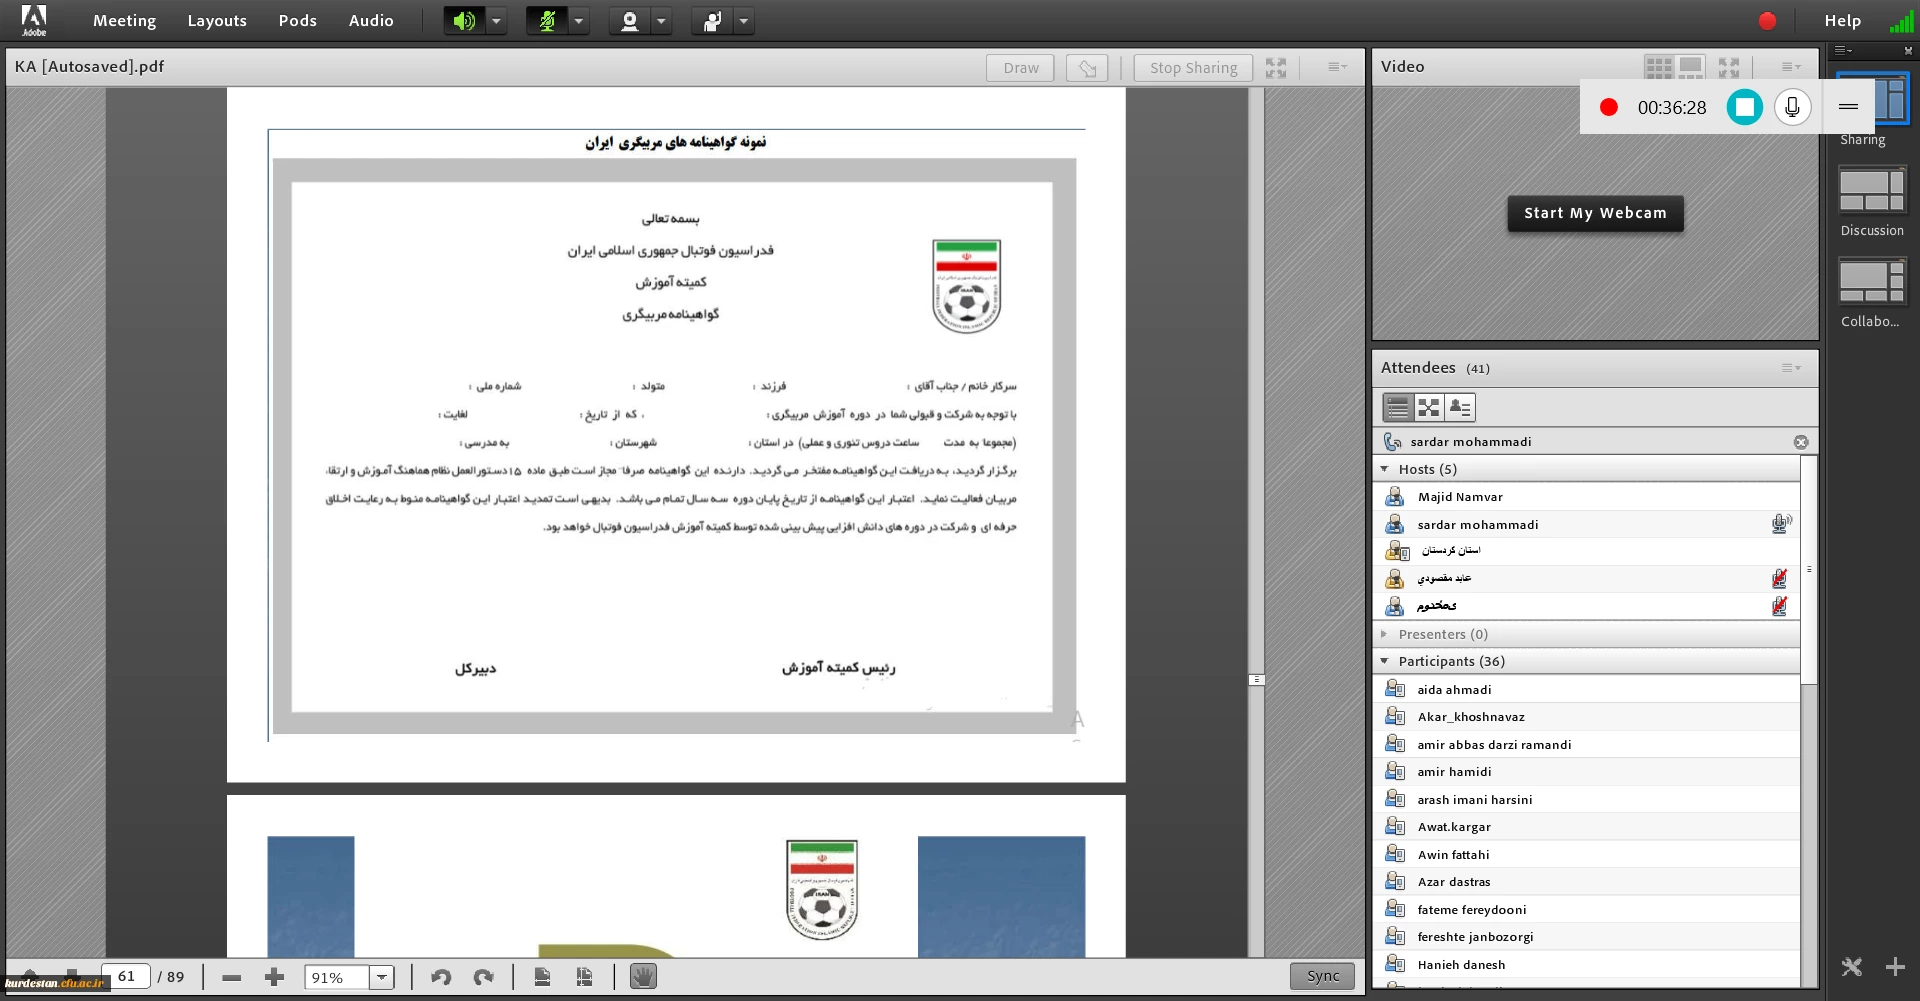Viewport: 1920px width, 1001px height.
Task: Collapse the Hosts (5) group
Action: click(x=1385, y=469)
